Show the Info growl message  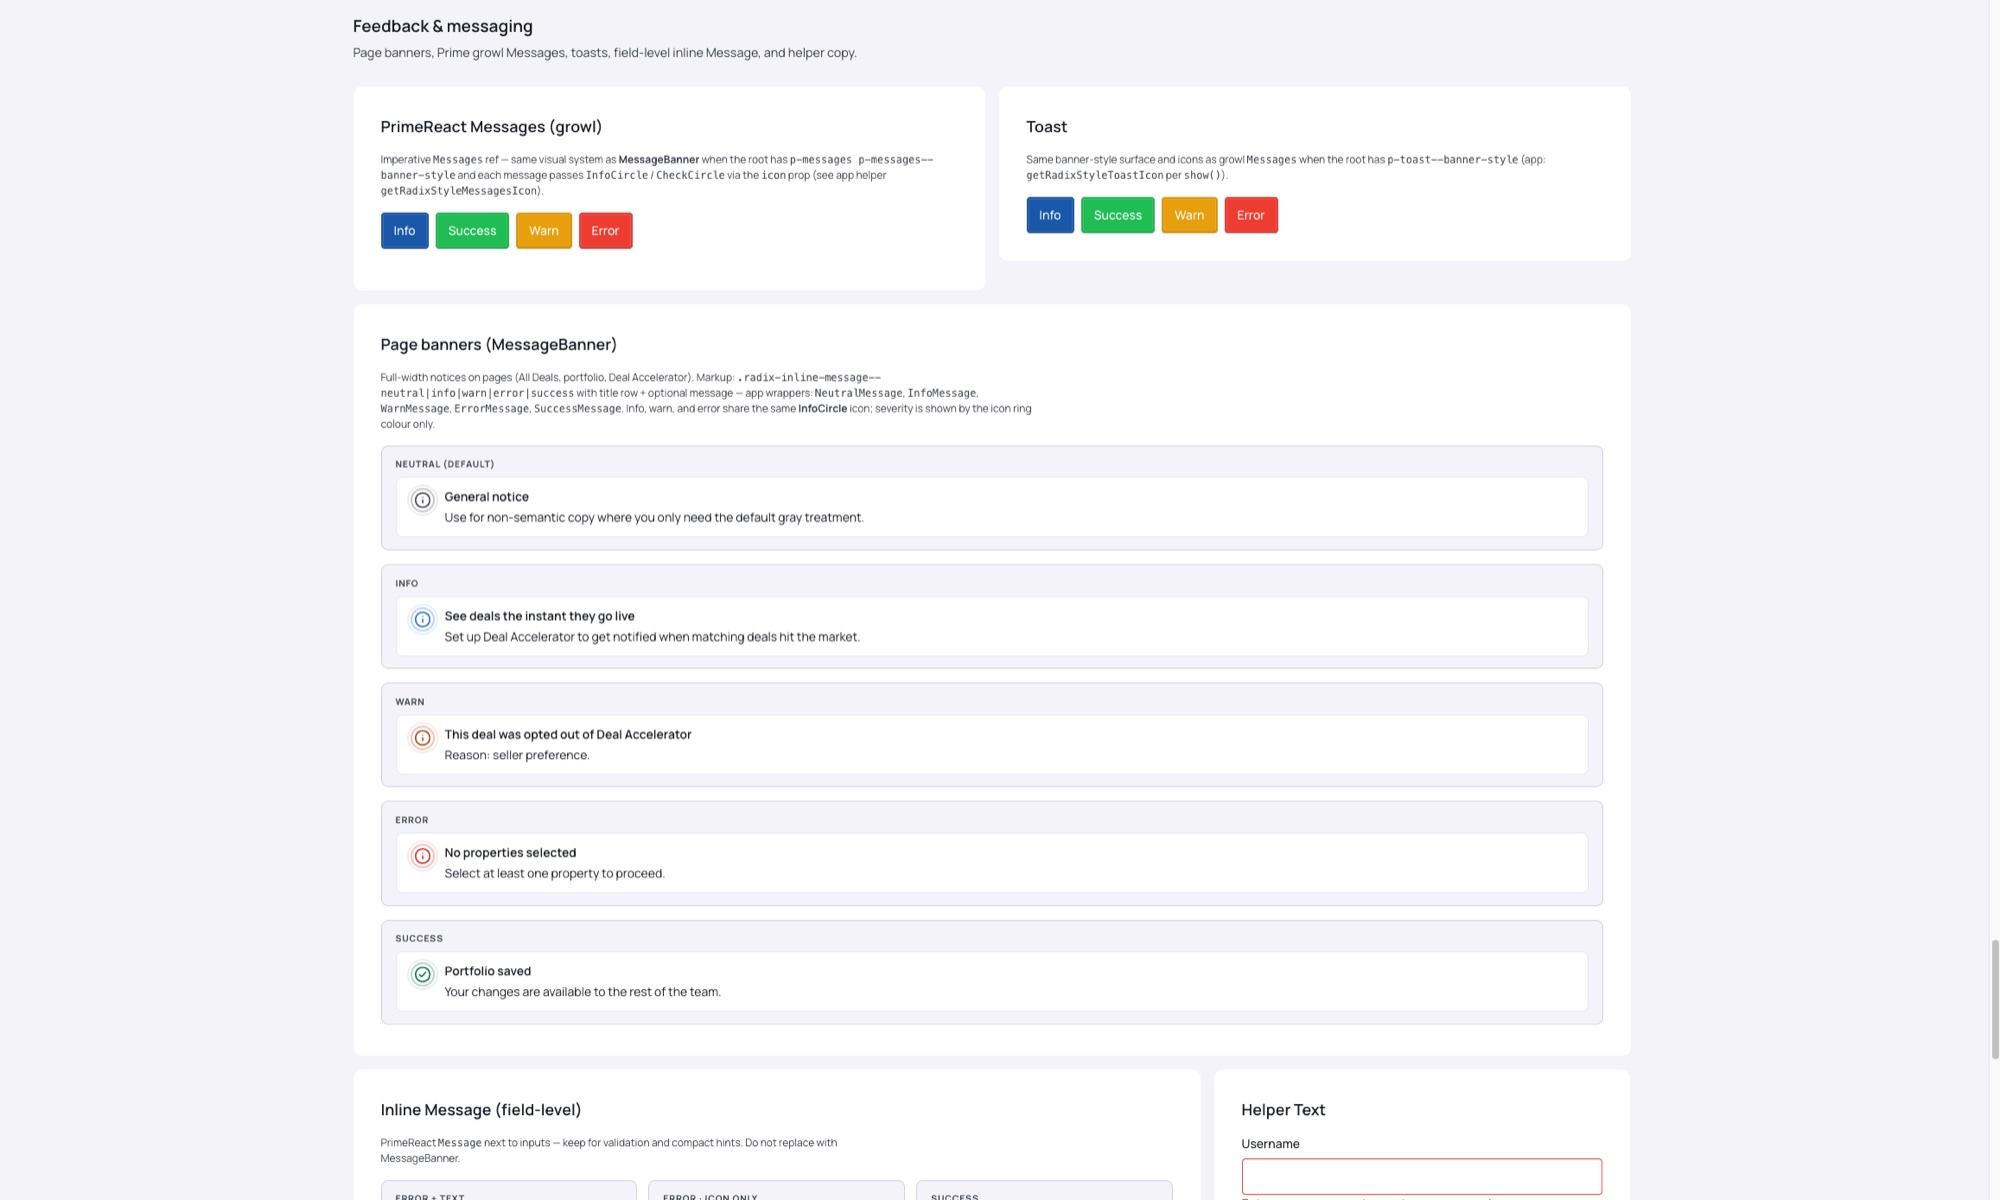point(404,231)
